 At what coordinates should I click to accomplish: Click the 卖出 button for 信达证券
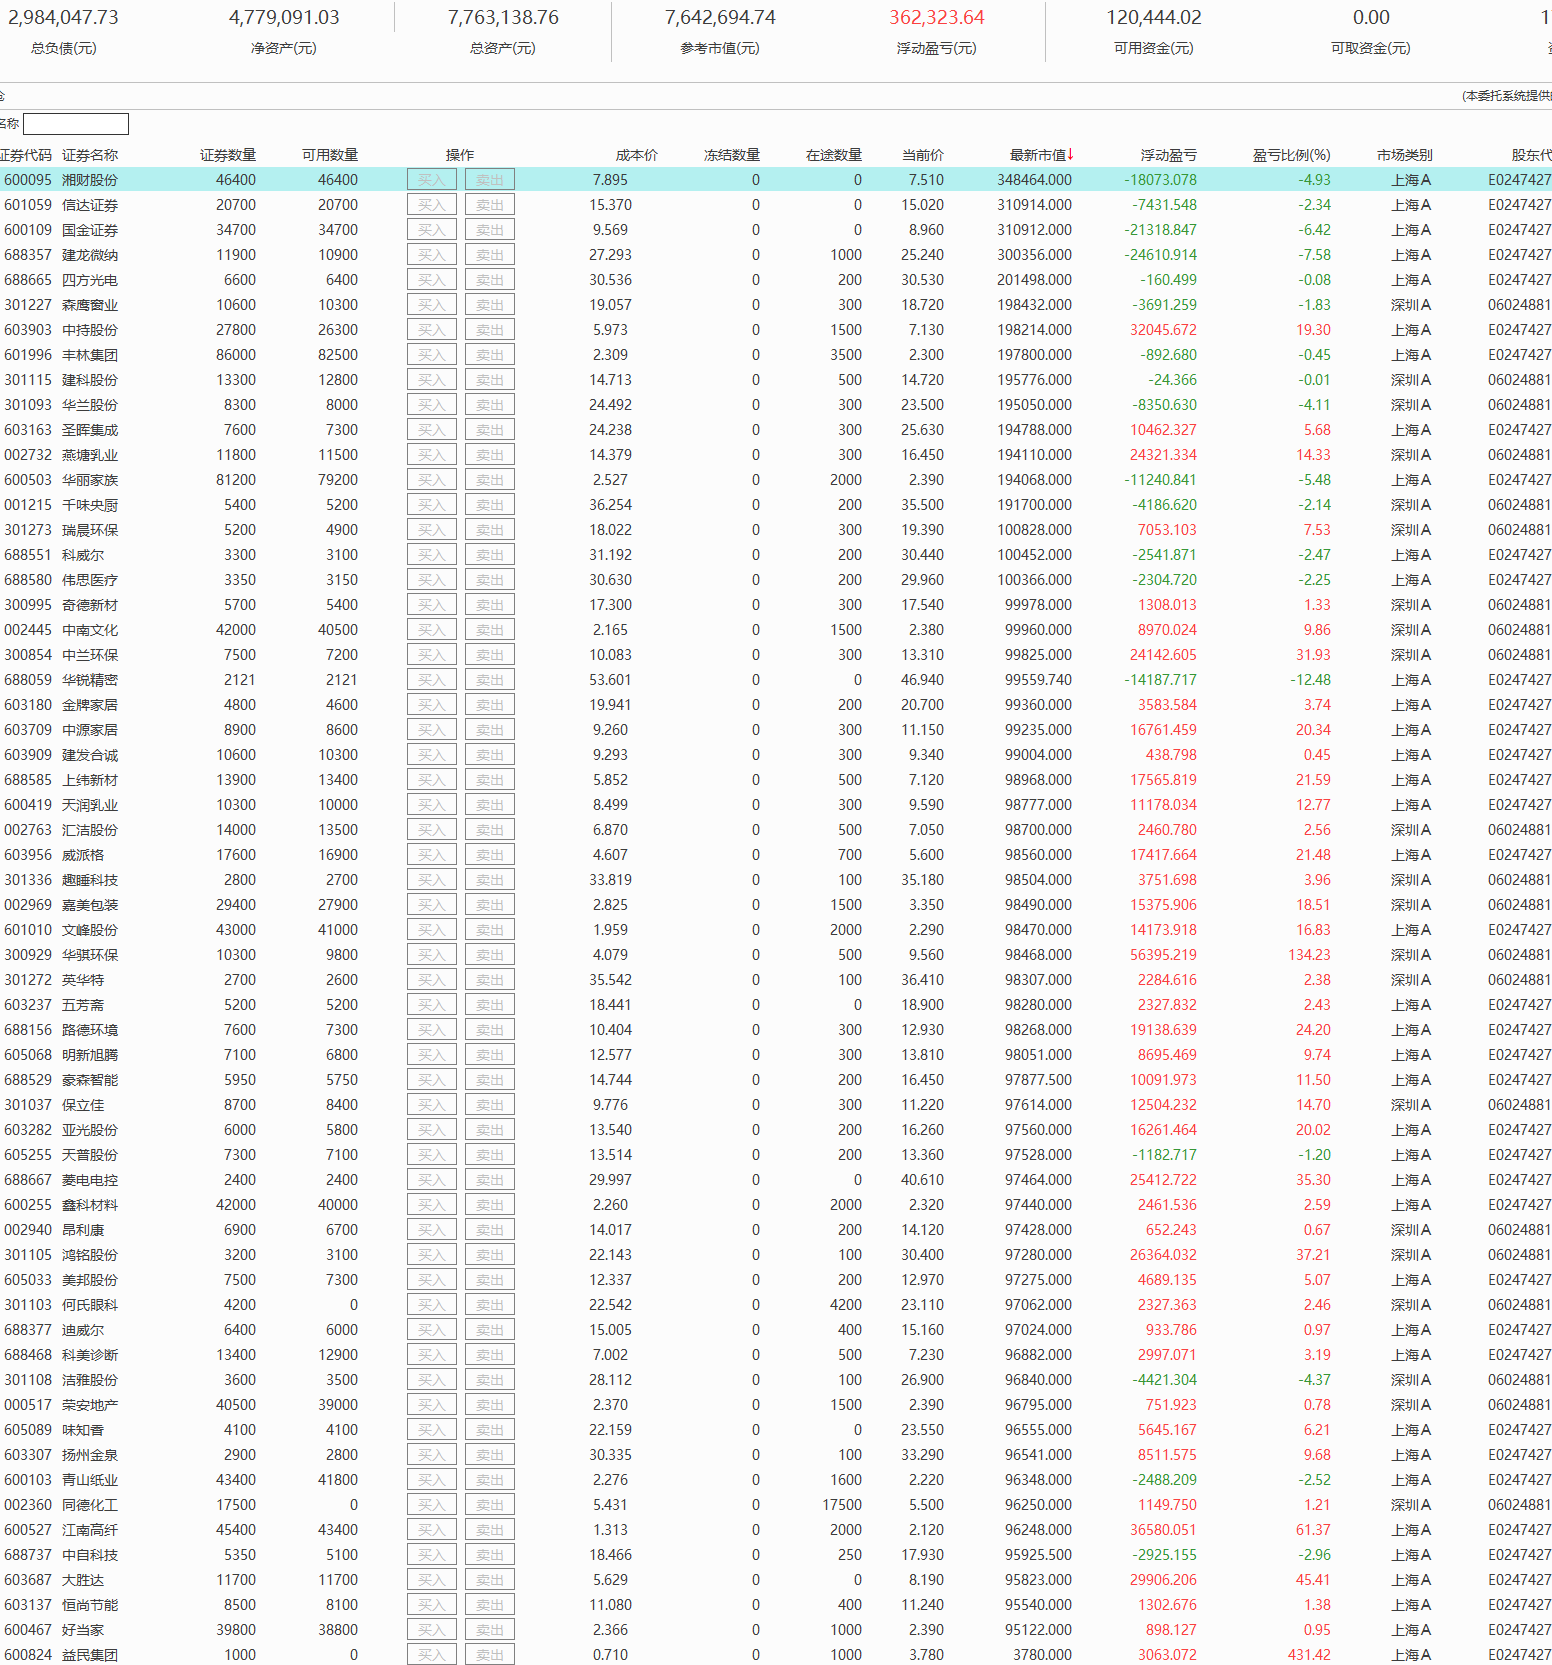click(489, 205)
